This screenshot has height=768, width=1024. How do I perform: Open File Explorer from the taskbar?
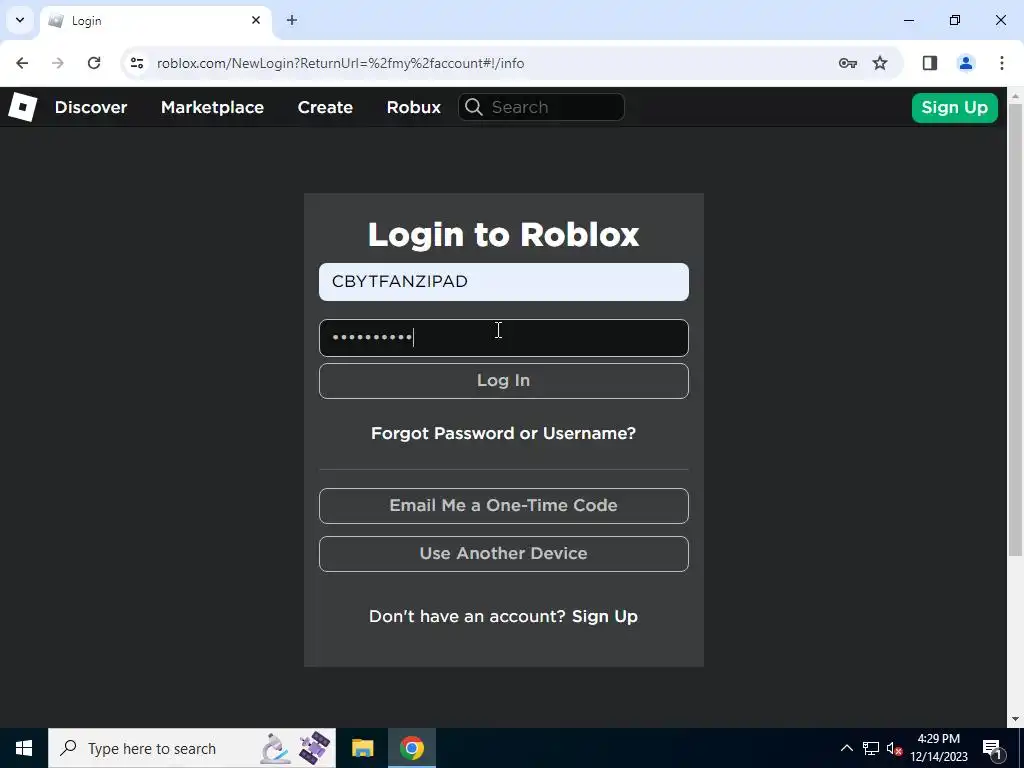pos(362,748)
